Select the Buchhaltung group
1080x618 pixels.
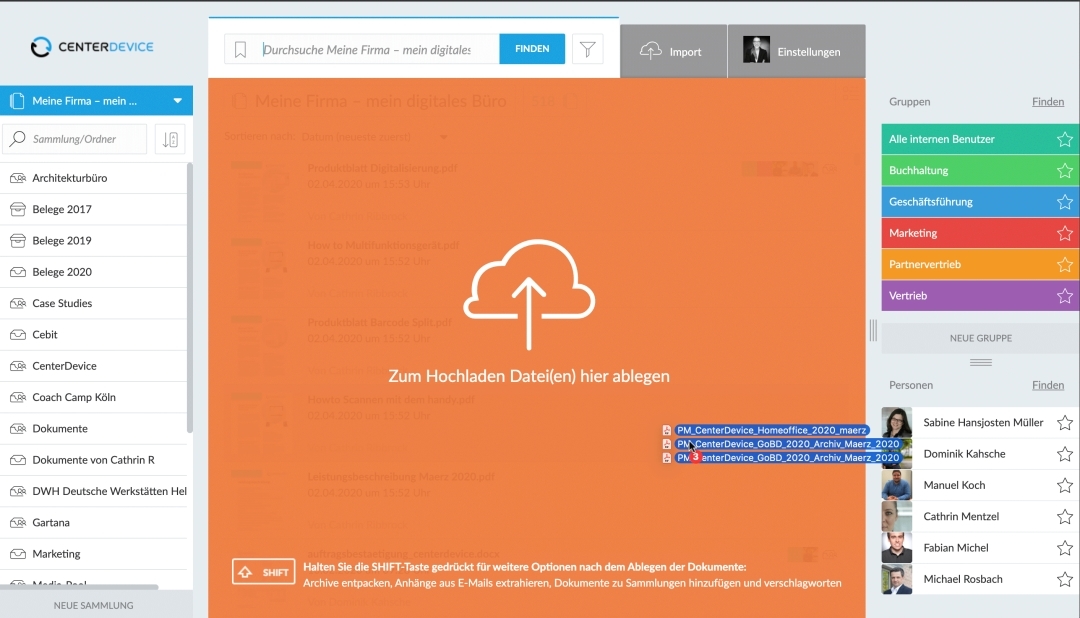[x=980, y=170]
